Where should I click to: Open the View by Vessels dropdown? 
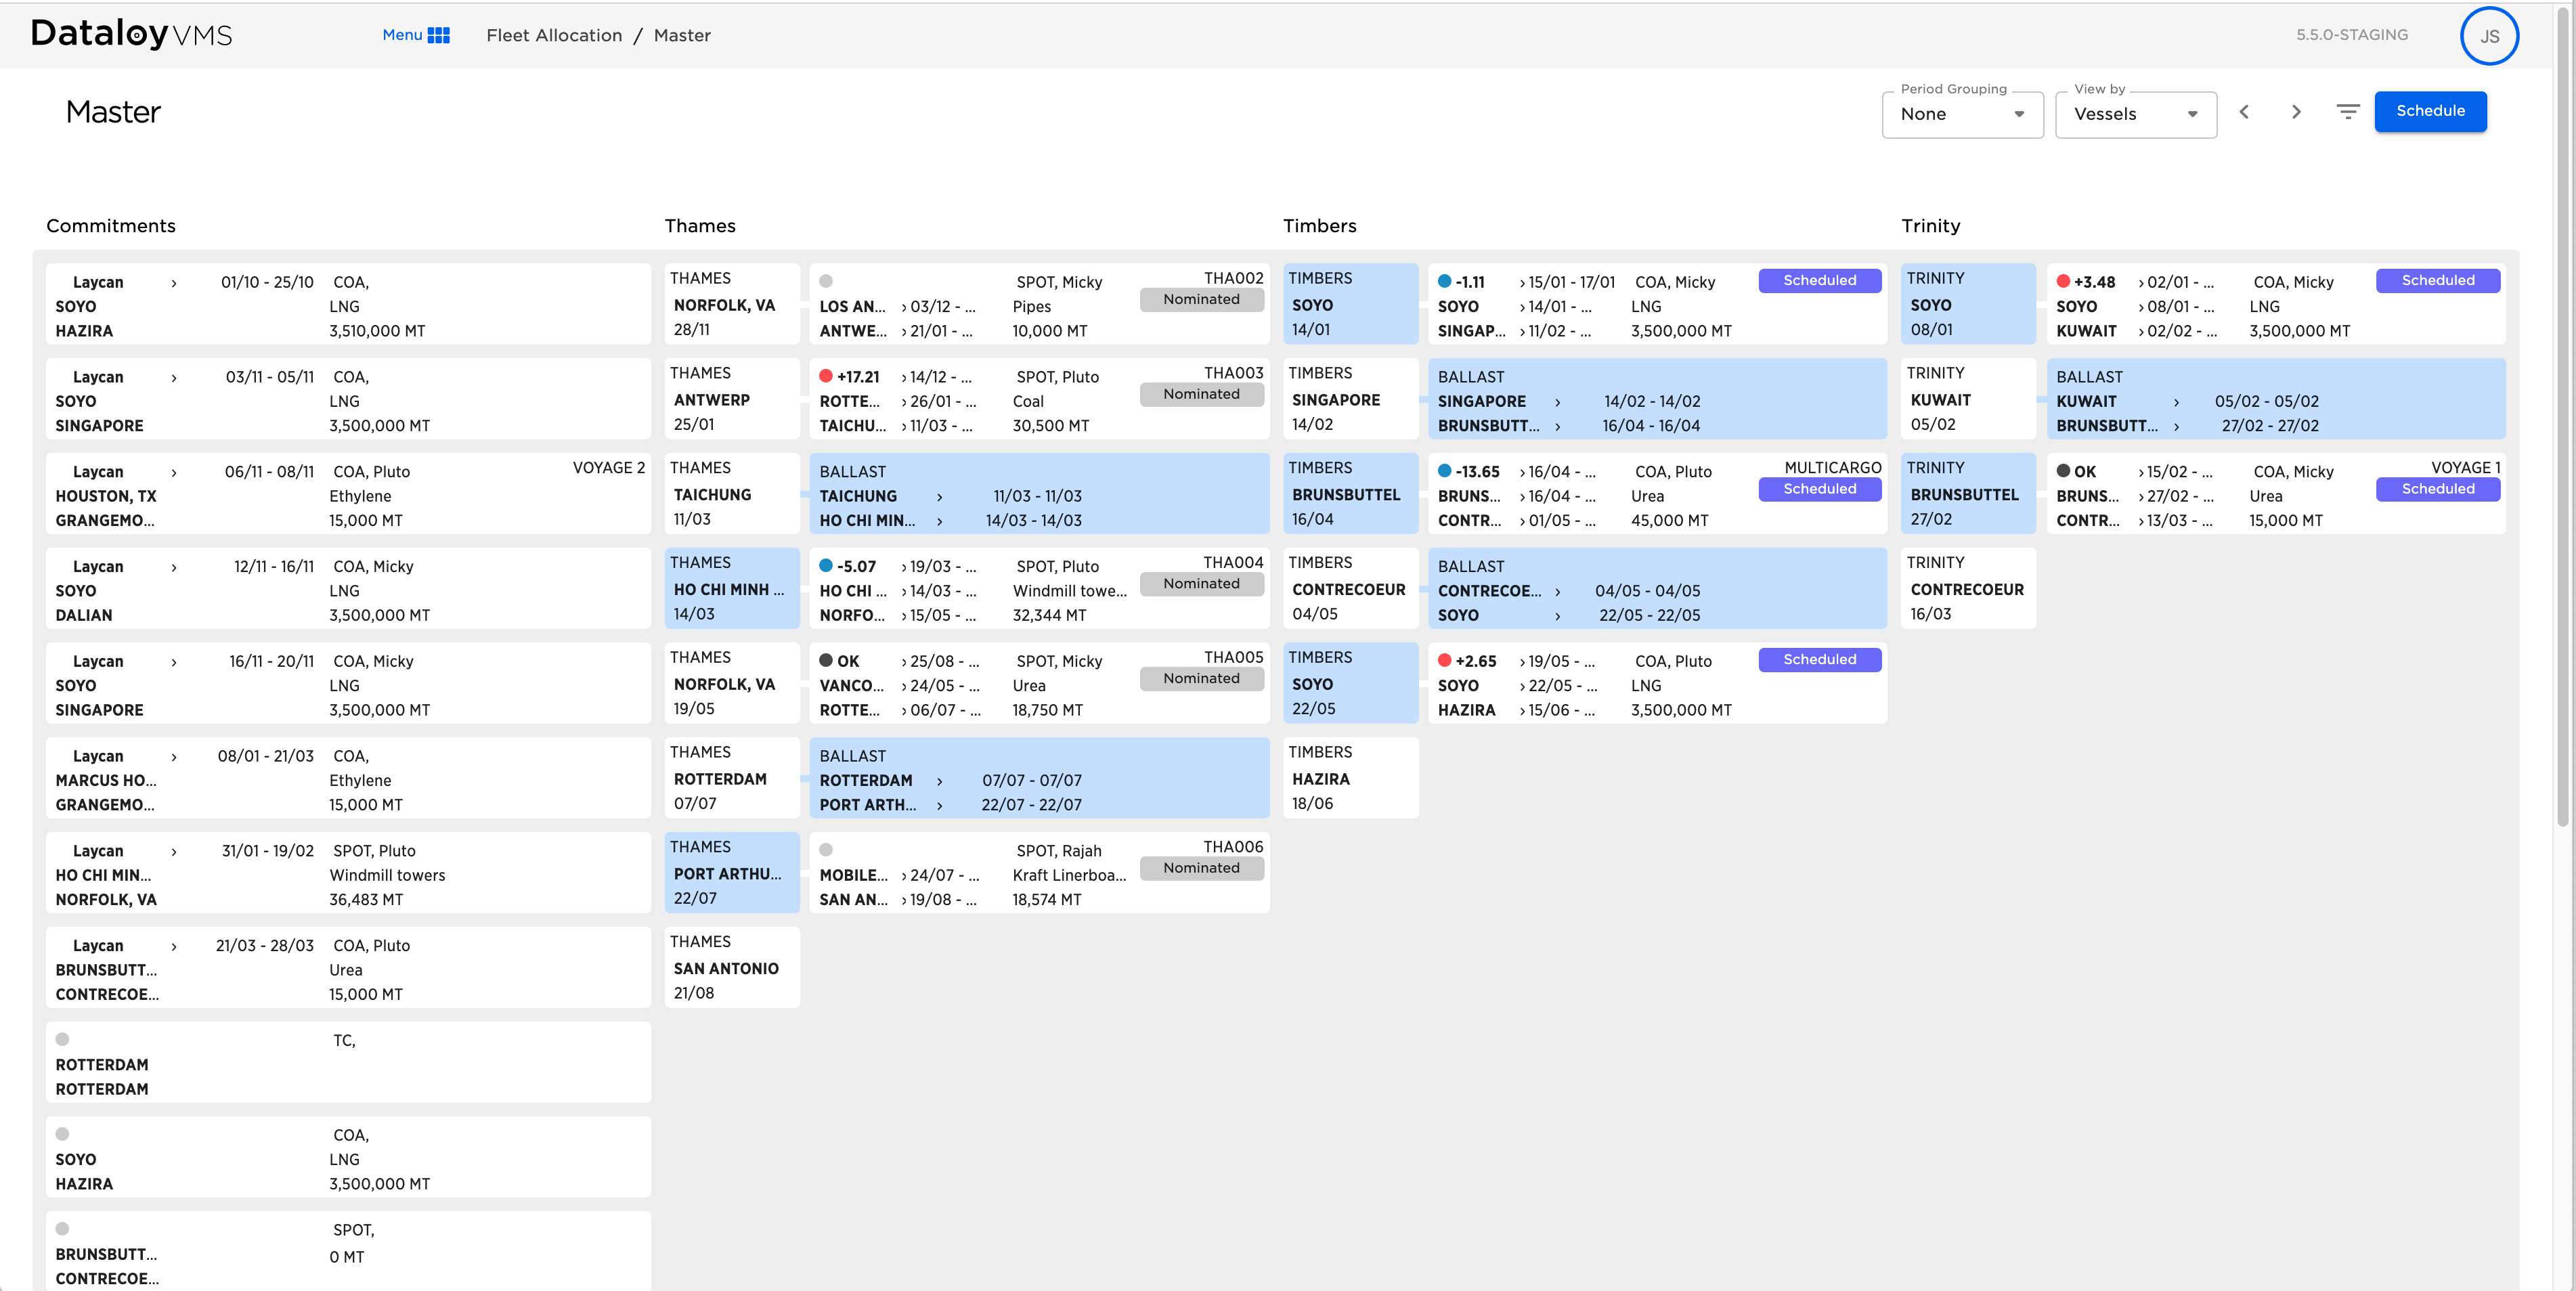pos(2135,114)
